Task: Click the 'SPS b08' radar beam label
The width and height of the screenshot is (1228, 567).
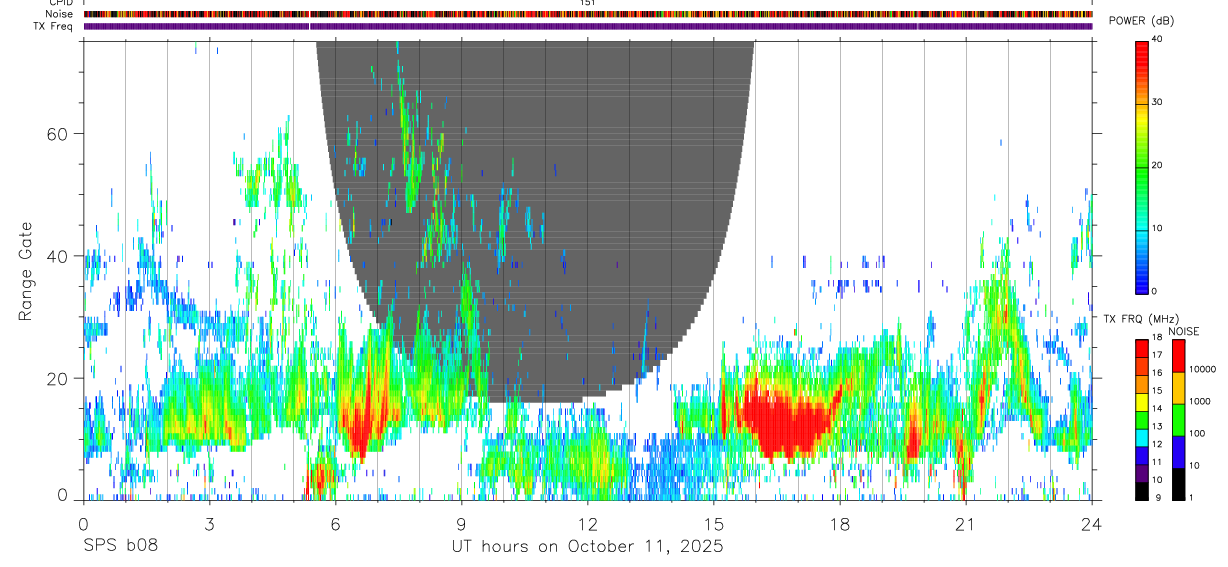Action: click(x=120, y=546)
